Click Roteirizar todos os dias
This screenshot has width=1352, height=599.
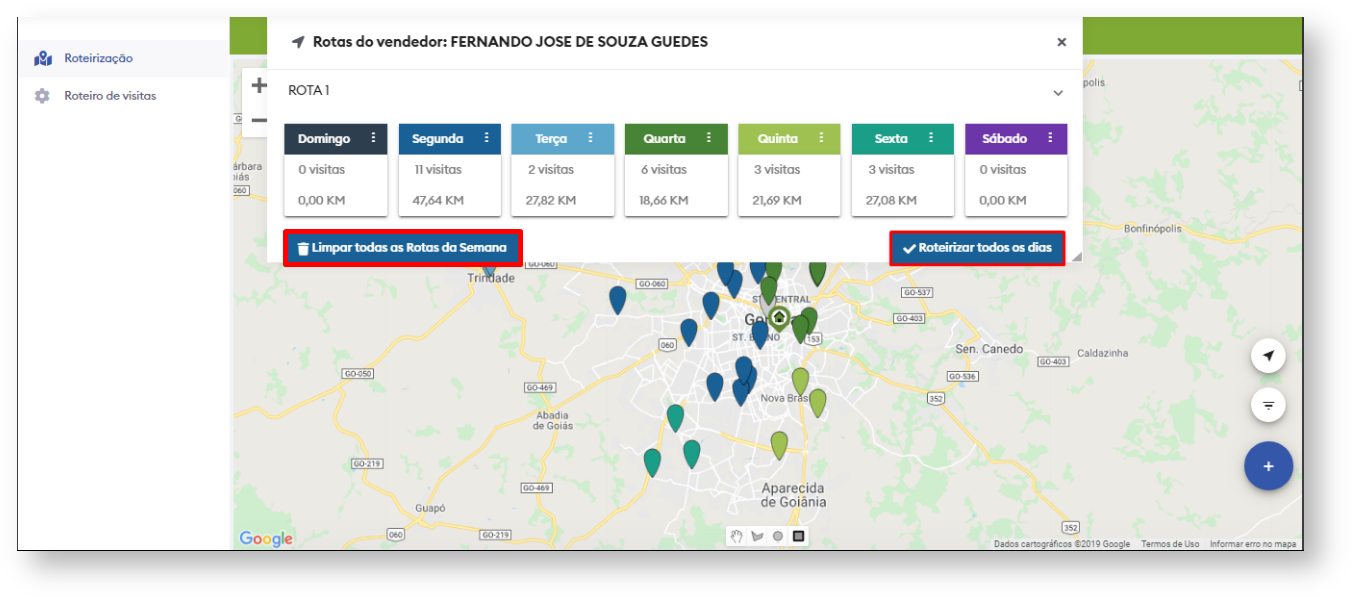977,248
